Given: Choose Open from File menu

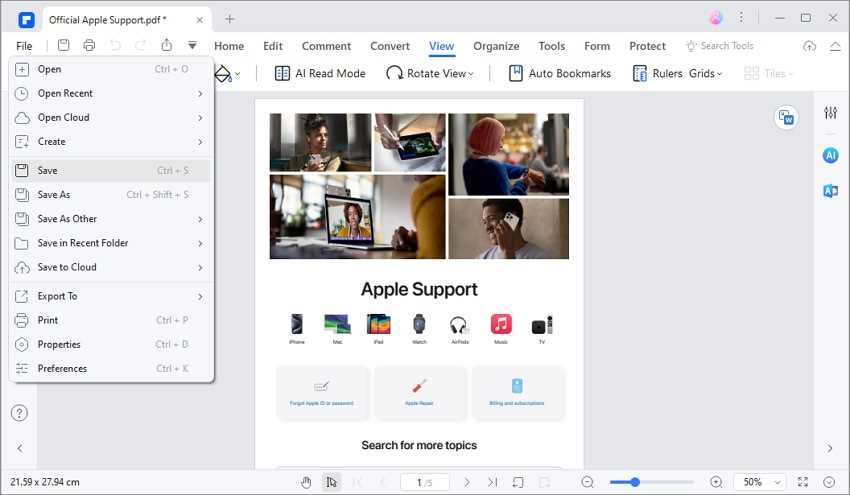Looking at the screenshot, I should coord(110,69).
